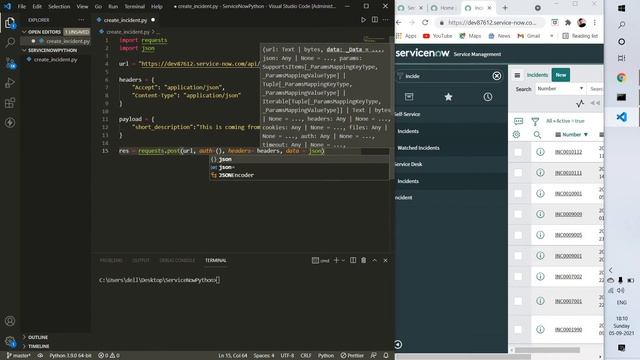Viewport: 640px width, 360px height.
Task: Select checkbox for INC0009009
Action: [518, 214]
